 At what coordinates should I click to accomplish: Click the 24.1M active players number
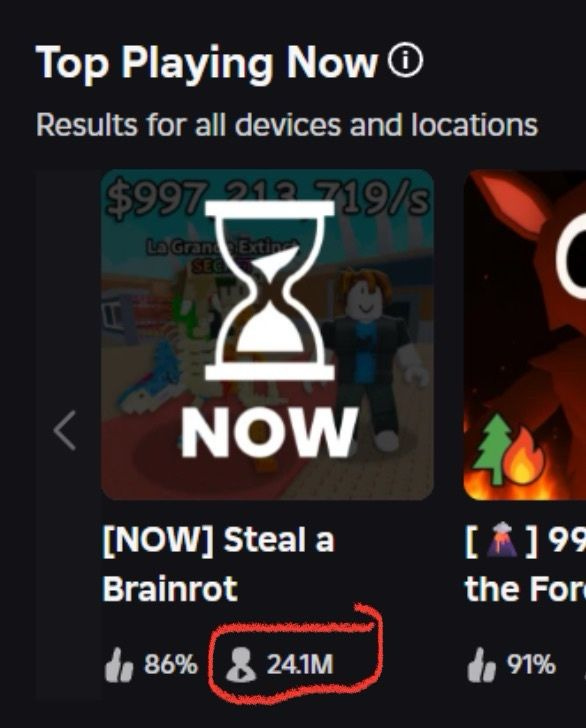300,664
